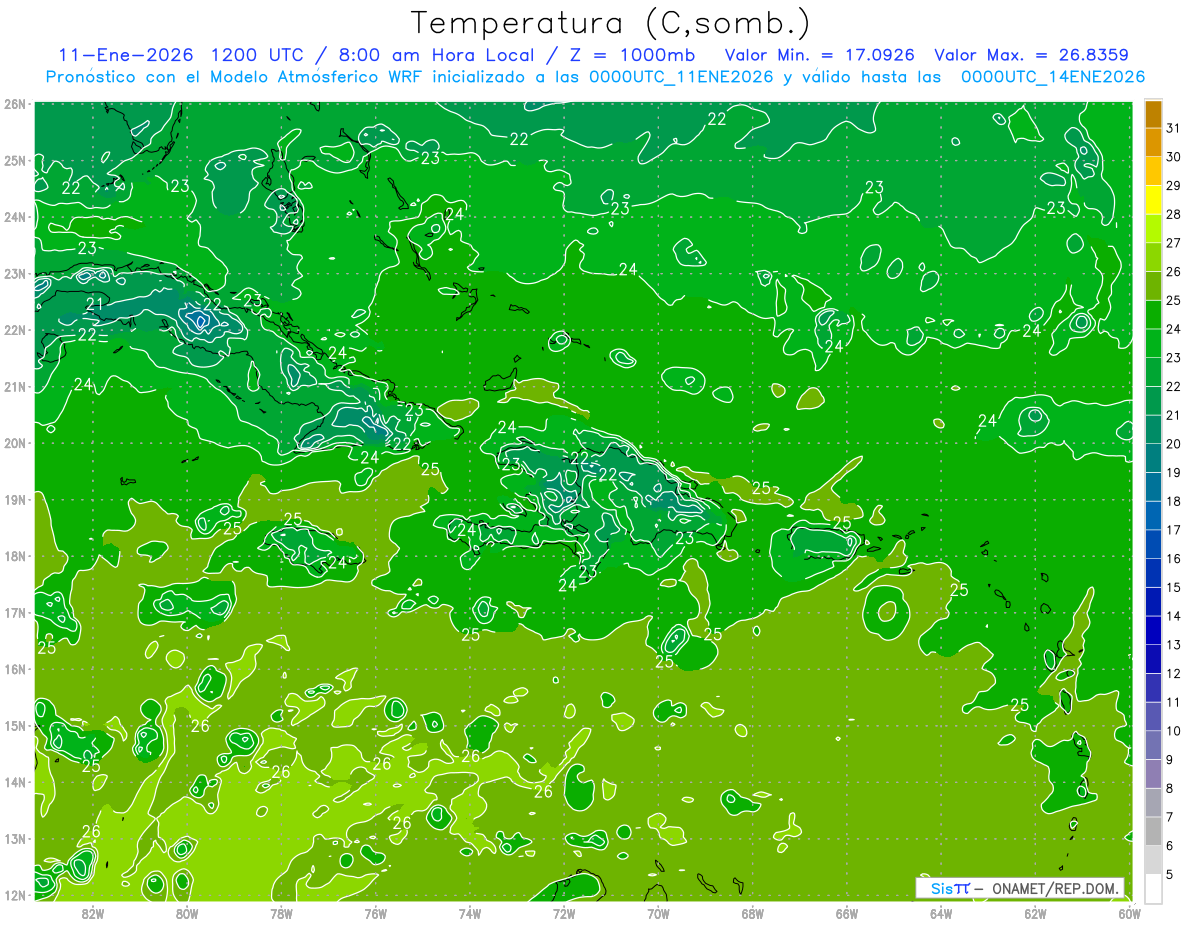
Task: Click the '15N' latitude axis label
Action: (14, 726)
